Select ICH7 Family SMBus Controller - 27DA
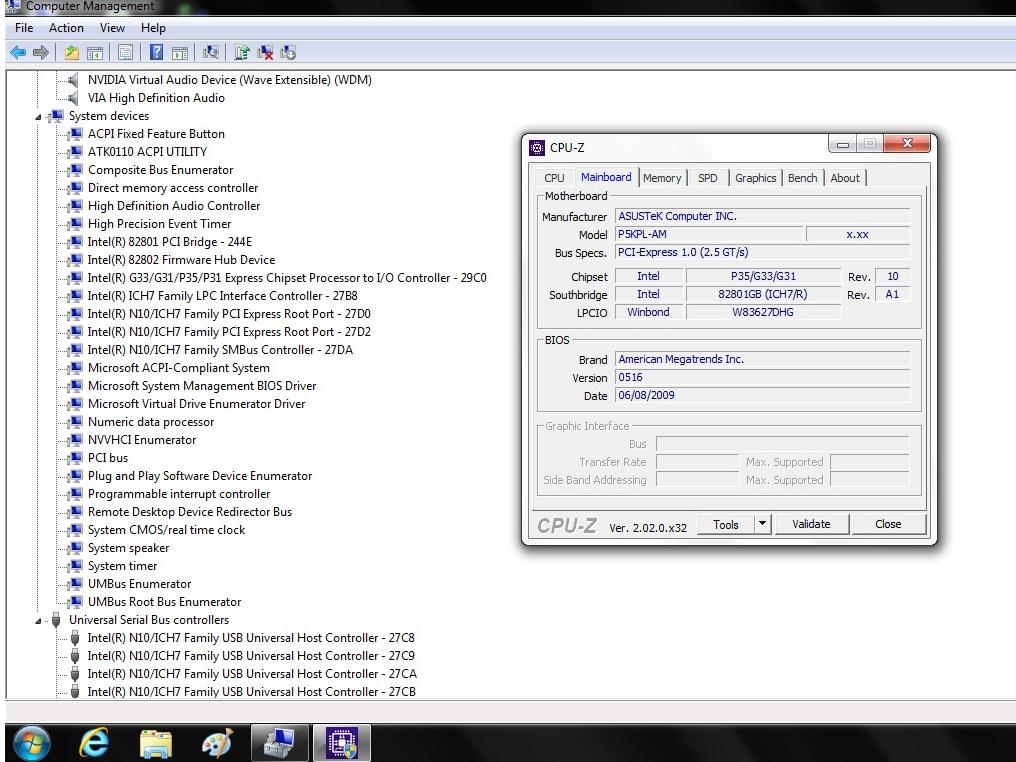Screen dimensions: 1016x762 click(x=220, y=350)
